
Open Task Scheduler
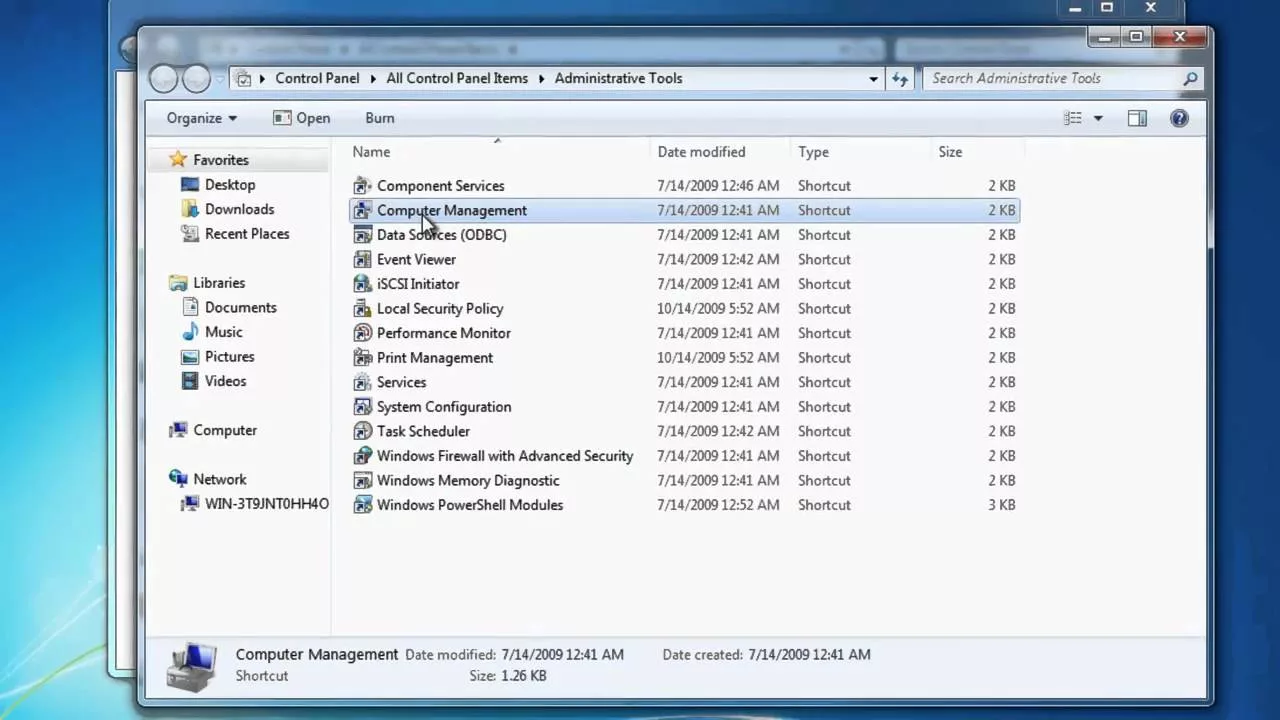pyautogui.click(x=423, y=431)
